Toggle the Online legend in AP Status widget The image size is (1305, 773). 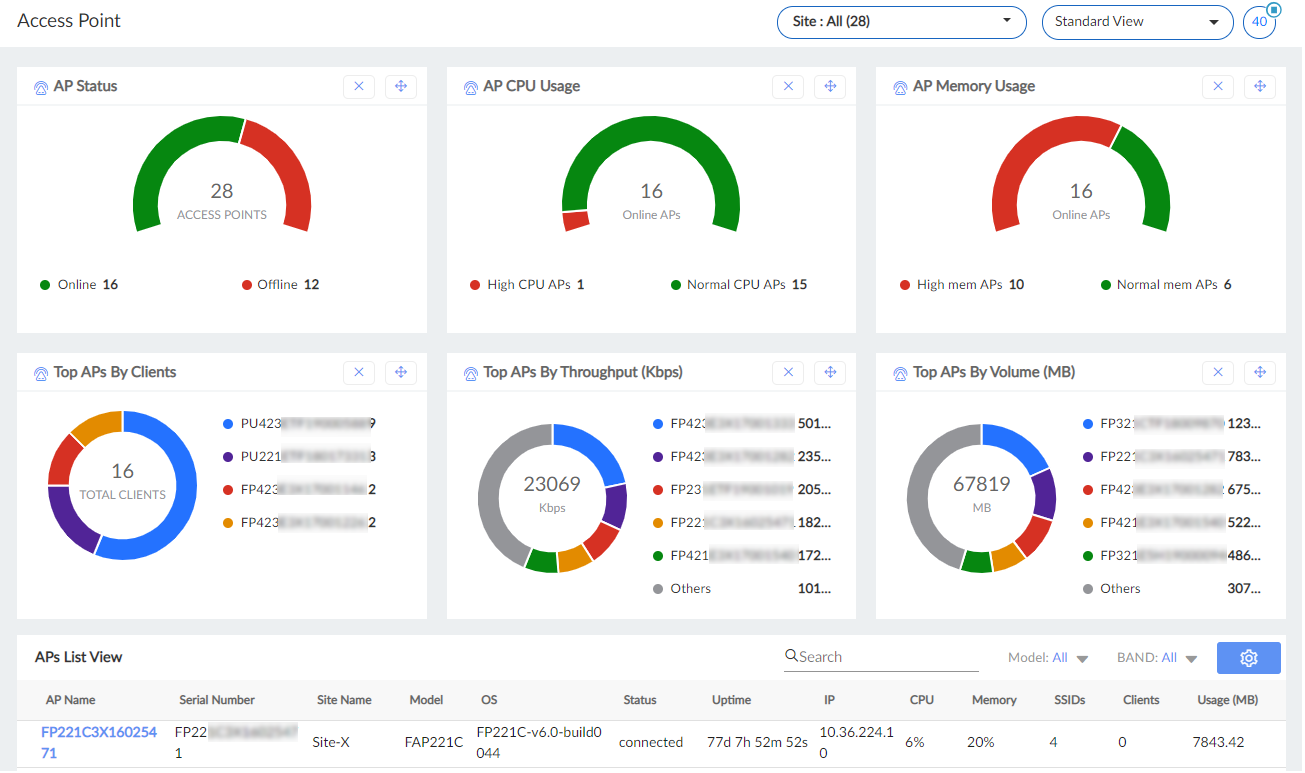[x=79, y=284]
